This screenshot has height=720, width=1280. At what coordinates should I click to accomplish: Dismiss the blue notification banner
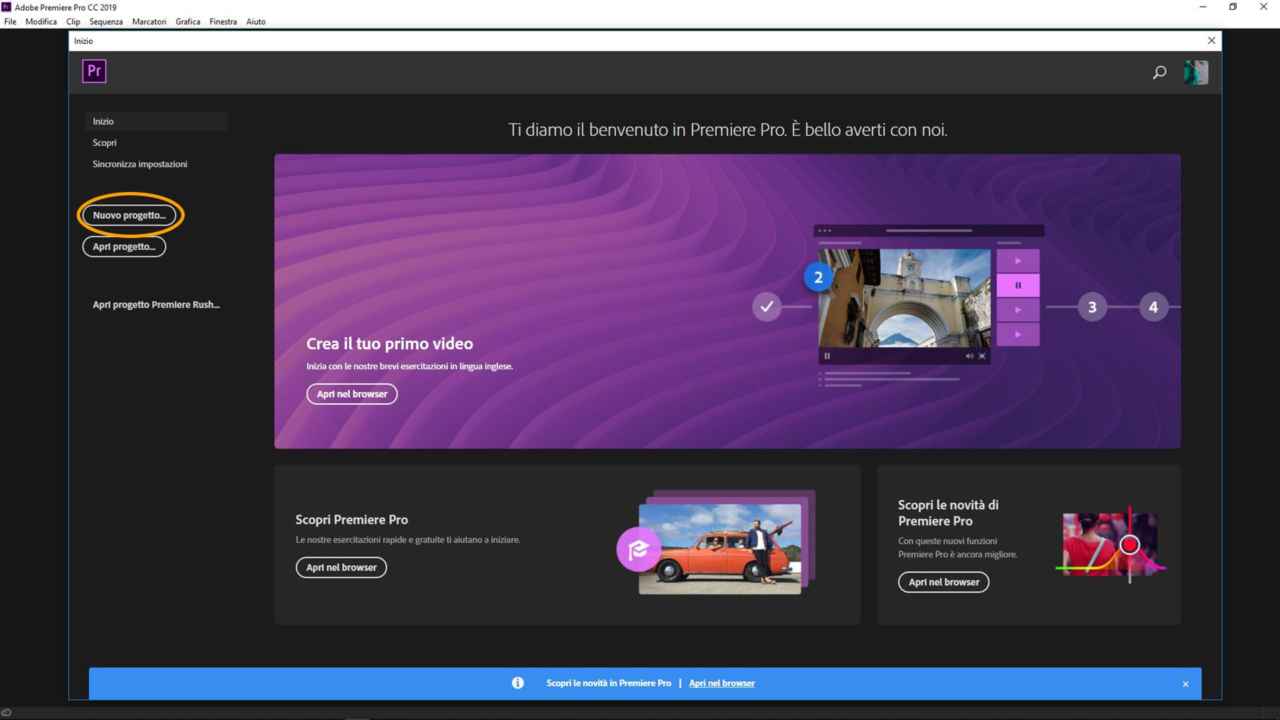click(x=1185, y=684)
